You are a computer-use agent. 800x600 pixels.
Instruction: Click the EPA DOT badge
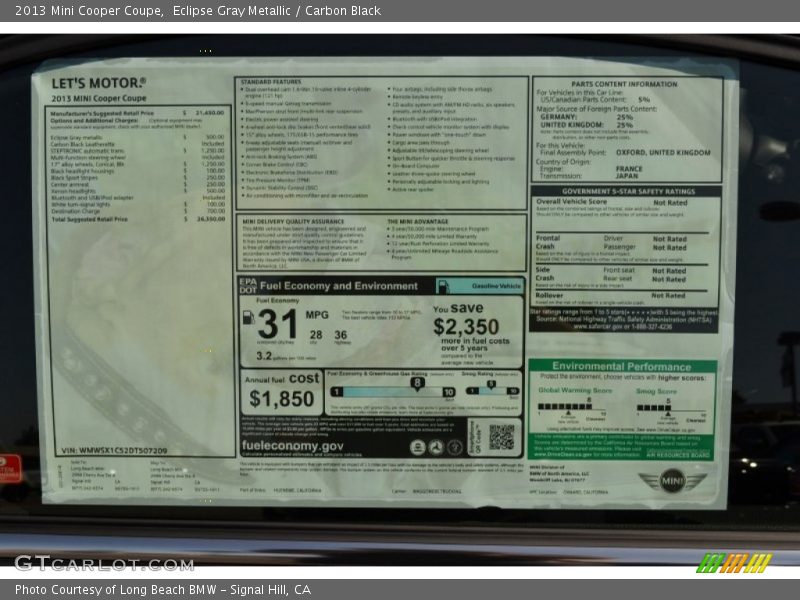click(x=247, y=285)
